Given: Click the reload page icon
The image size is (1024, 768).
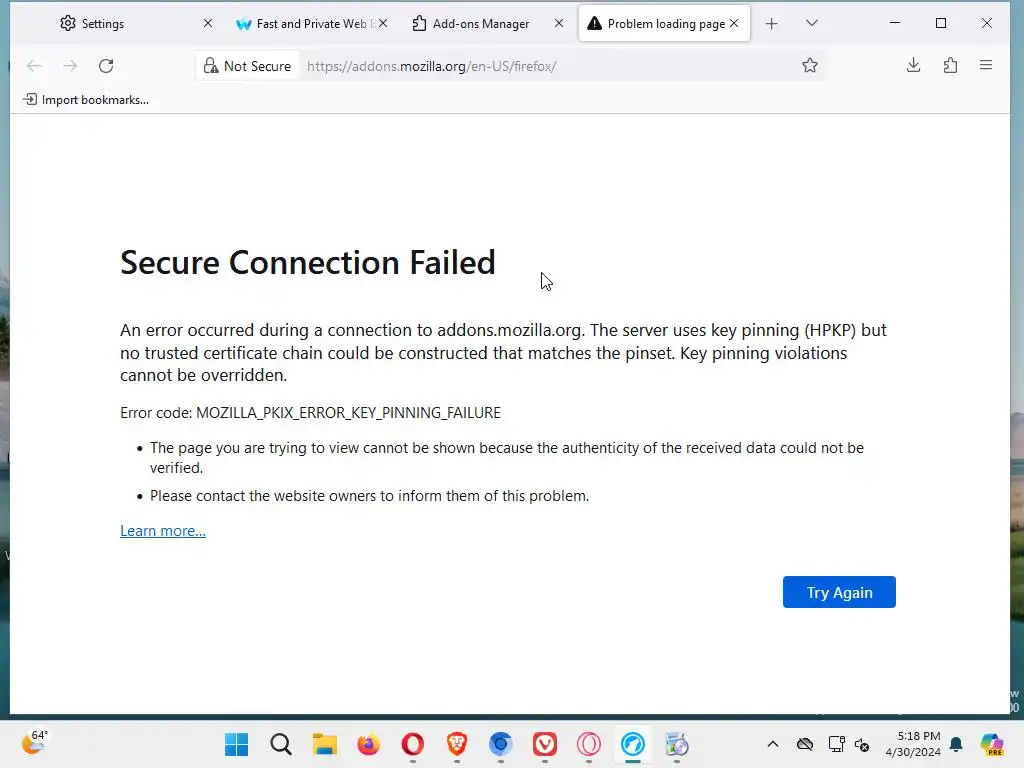Looking at the screenshot, I should click(x=106, y=66).
